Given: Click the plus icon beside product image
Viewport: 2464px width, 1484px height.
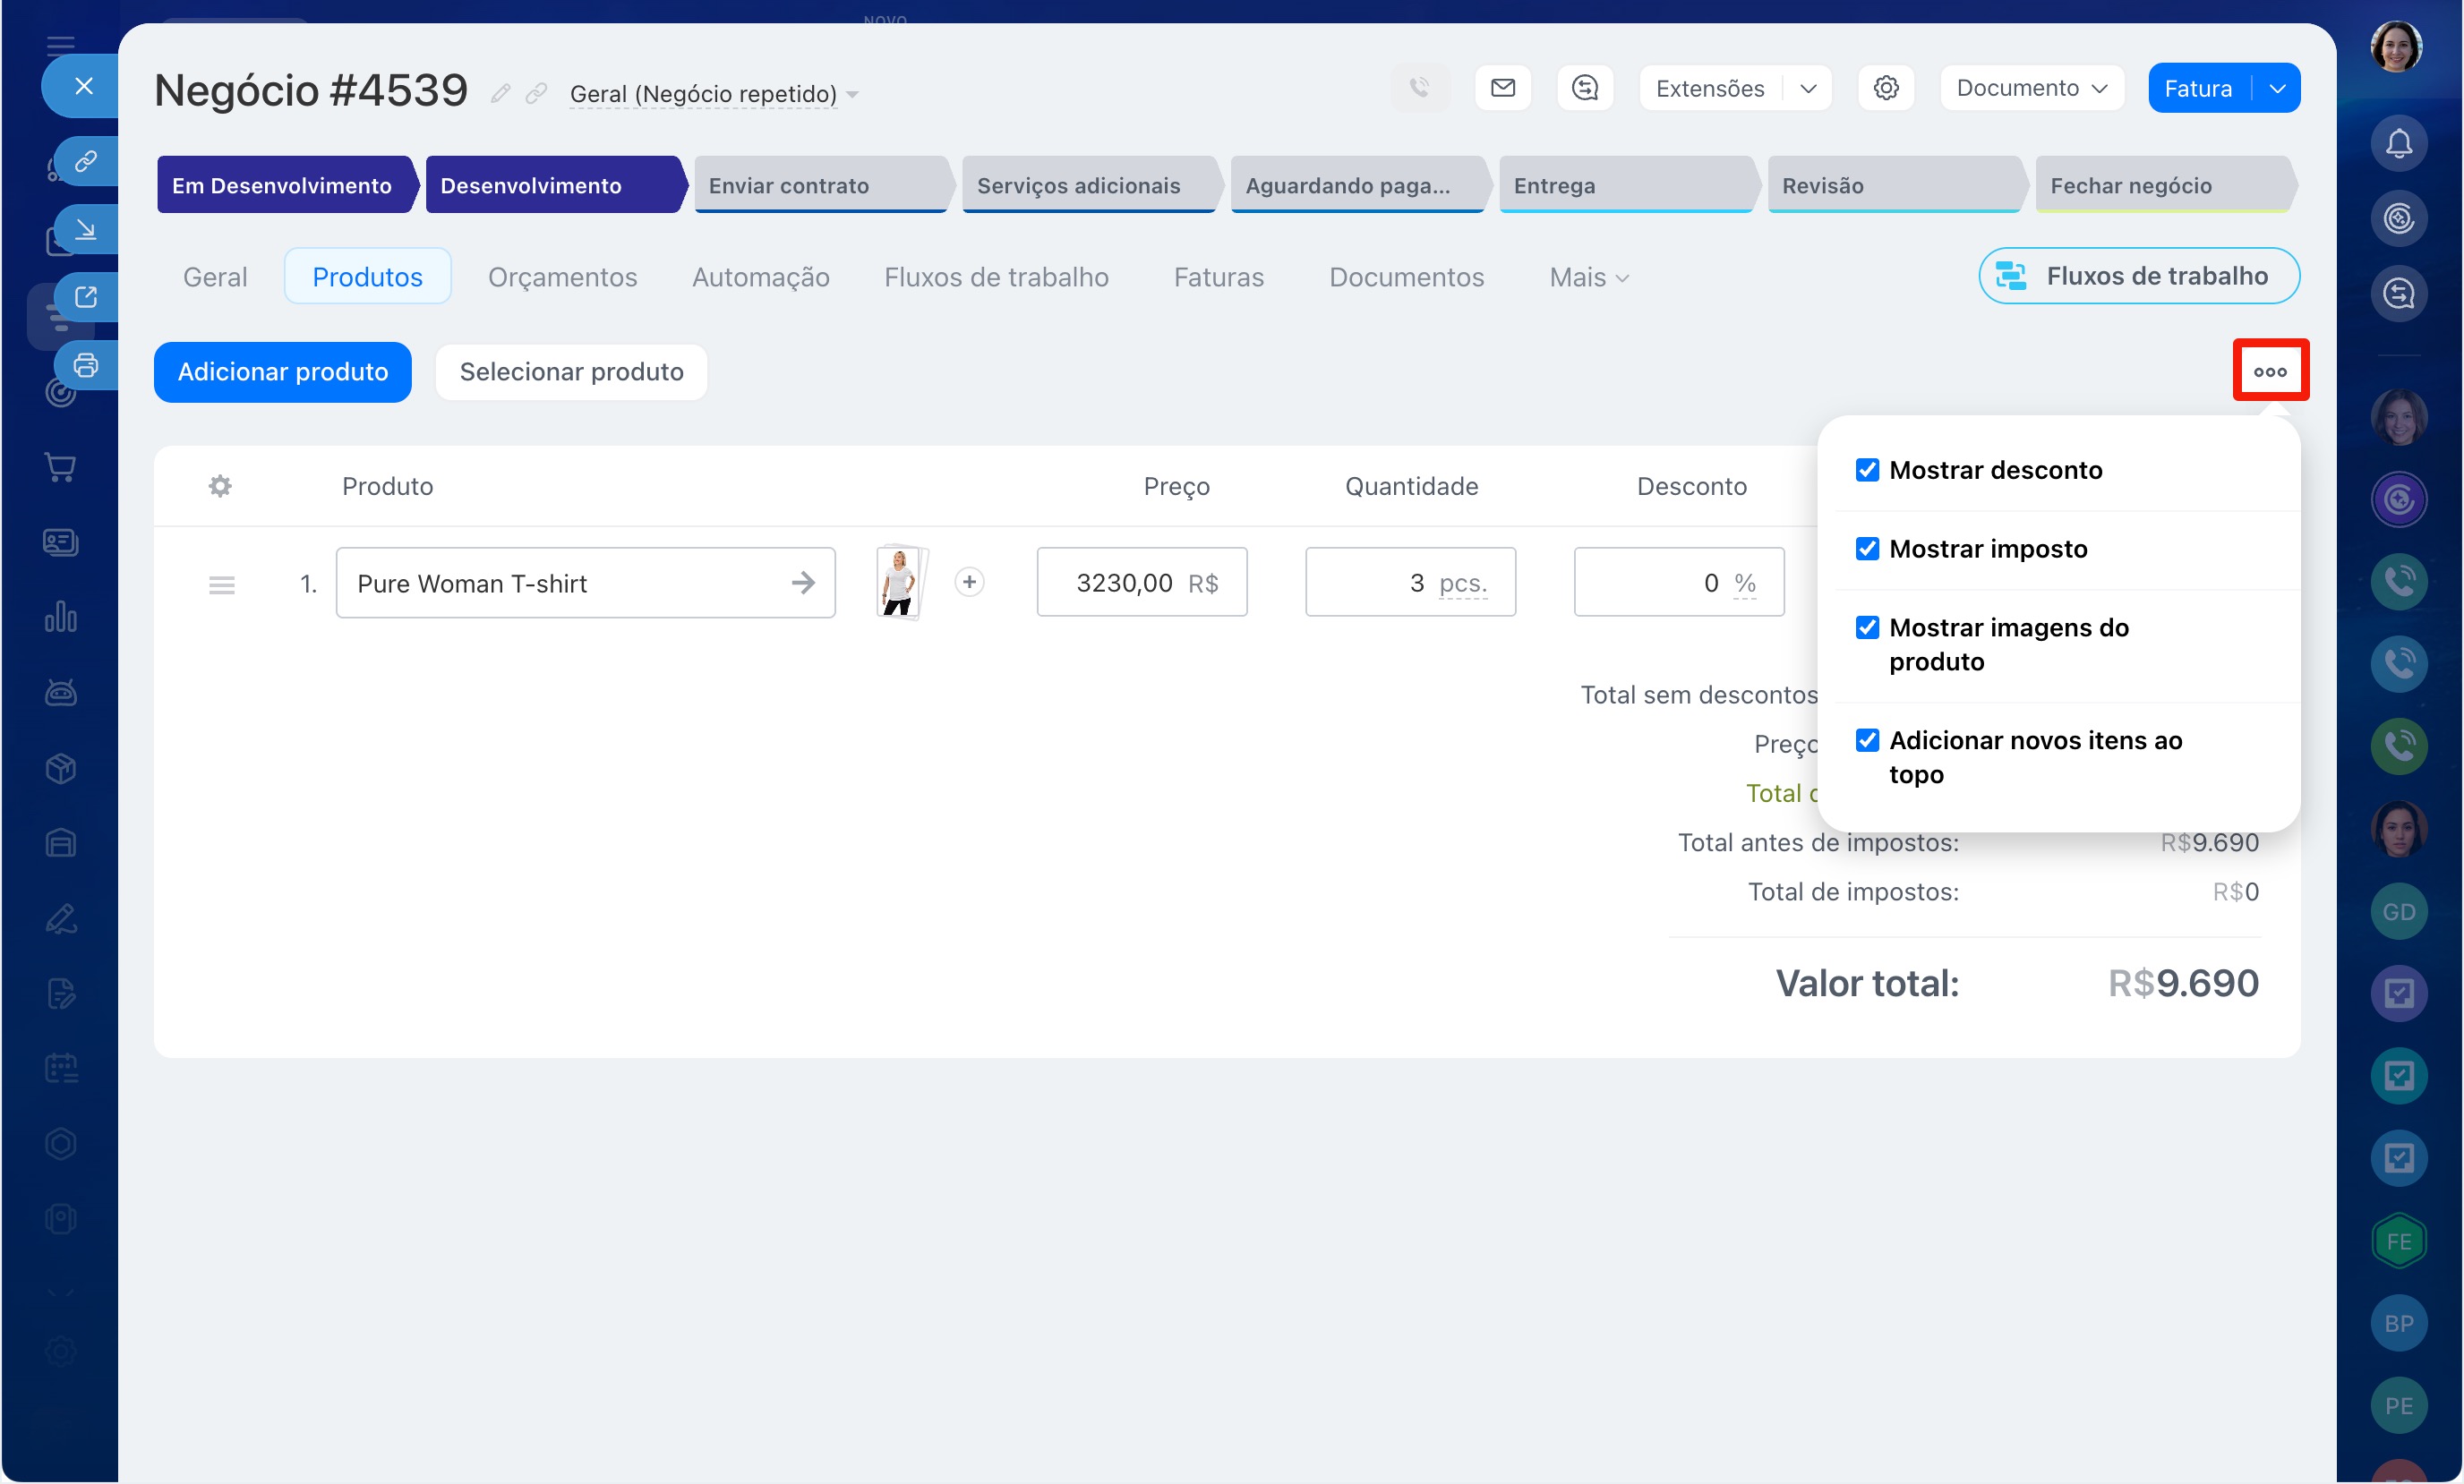Looking at the screenshot, I should click(x=968, y=582).
